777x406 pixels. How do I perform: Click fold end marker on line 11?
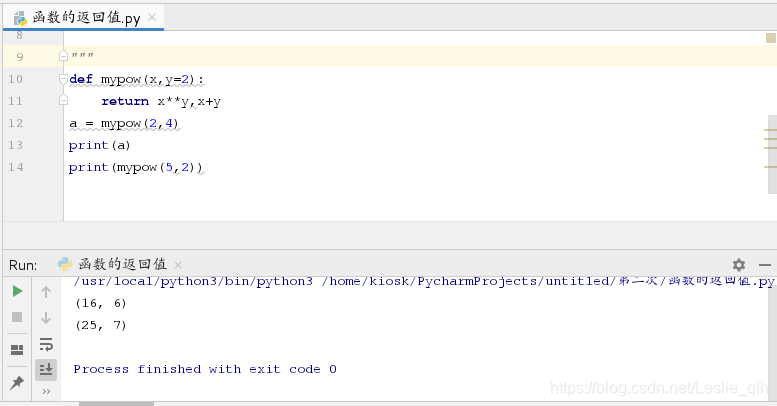coord(63,100)
